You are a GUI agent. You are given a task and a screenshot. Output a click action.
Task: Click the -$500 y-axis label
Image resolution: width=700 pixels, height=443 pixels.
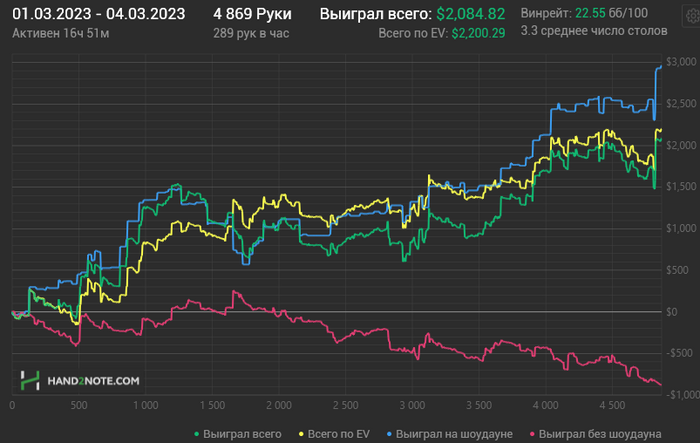click(x=681, y=353)
